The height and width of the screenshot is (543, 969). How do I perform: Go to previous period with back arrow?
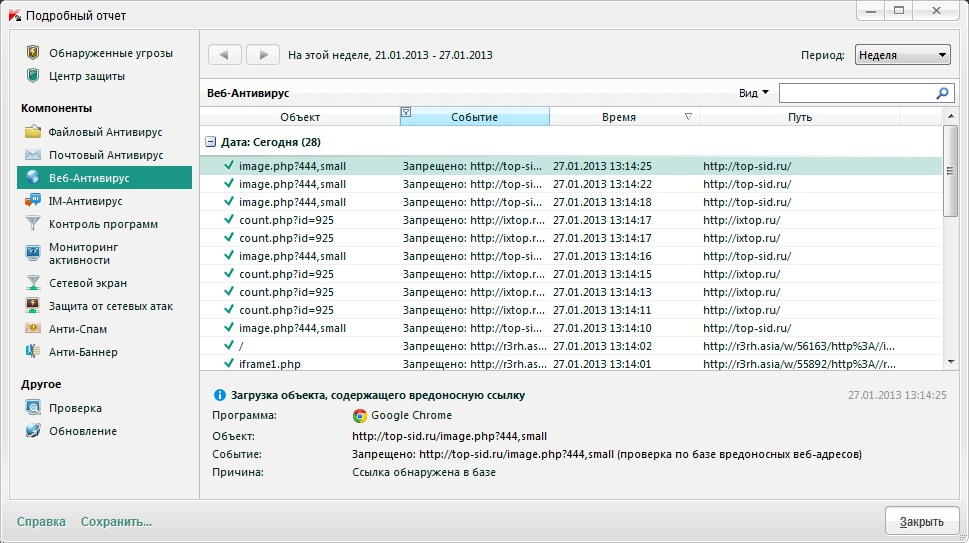[x=224, y=55]
